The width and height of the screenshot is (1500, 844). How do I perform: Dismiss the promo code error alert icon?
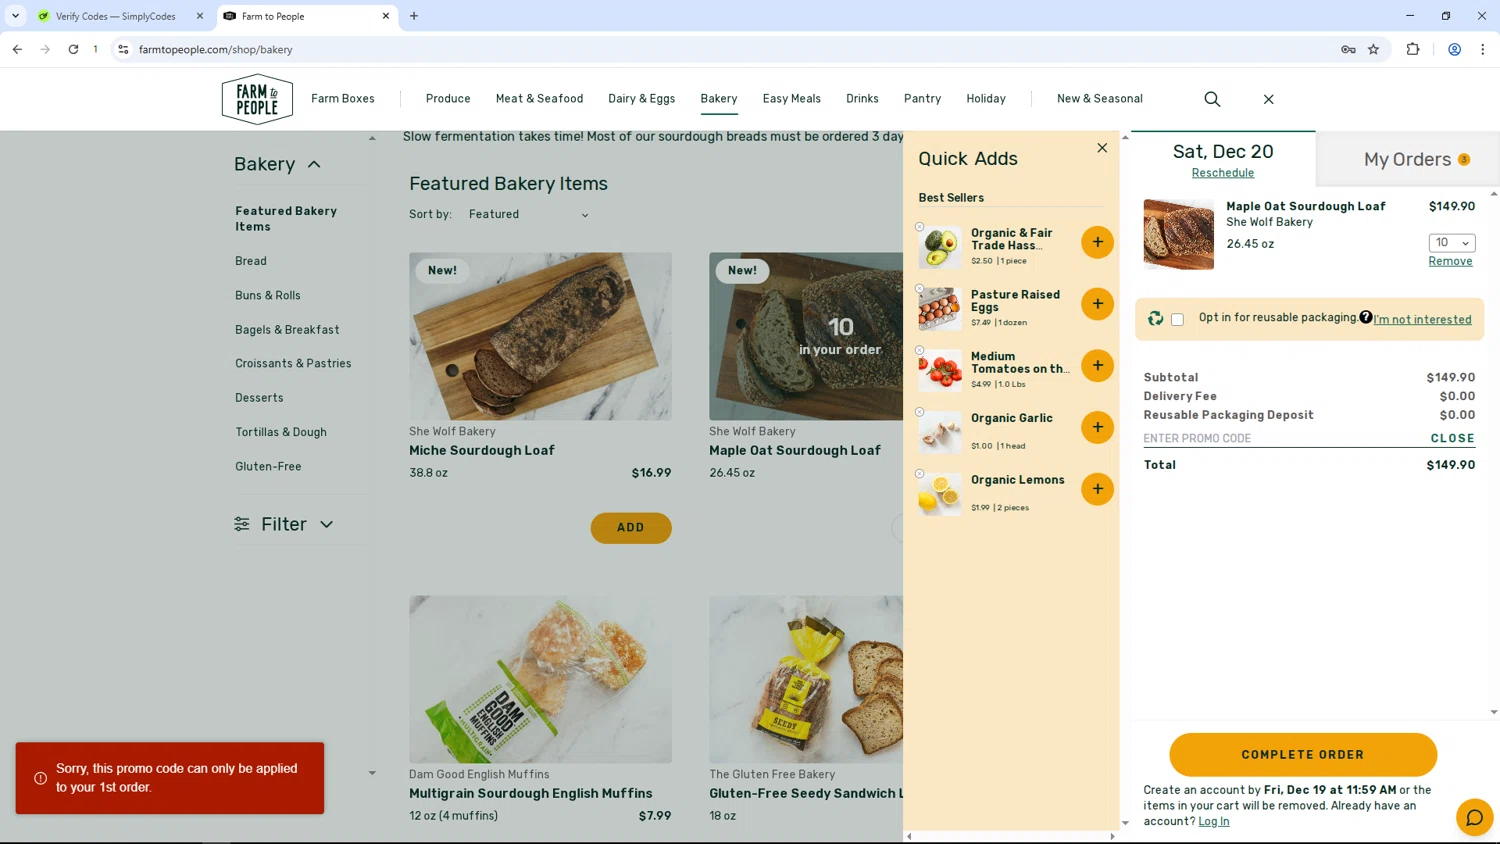[40, 778]
